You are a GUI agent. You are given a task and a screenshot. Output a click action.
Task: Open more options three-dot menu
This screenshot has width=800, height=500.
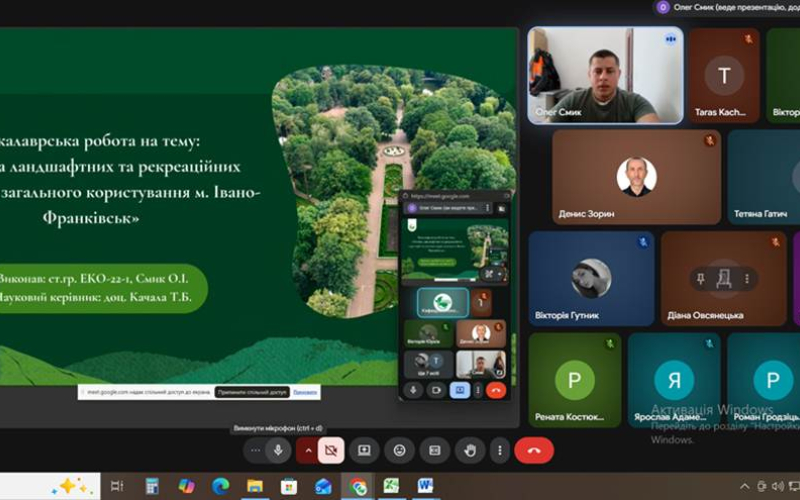pos(499,451)
